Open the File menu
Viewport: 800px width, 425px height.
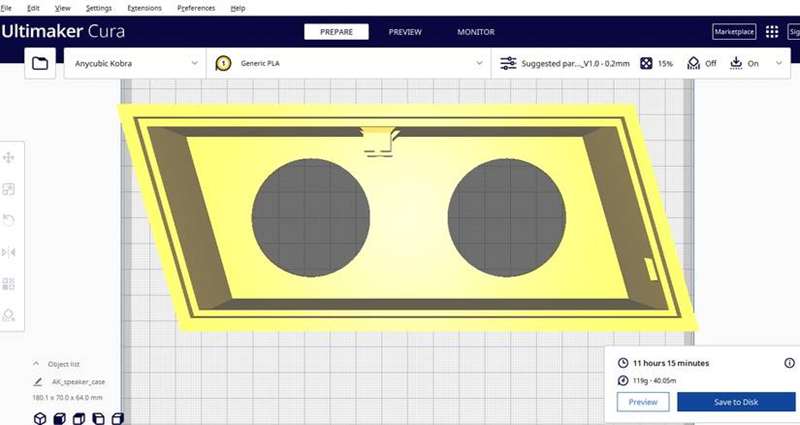click(x=6, y=8)
